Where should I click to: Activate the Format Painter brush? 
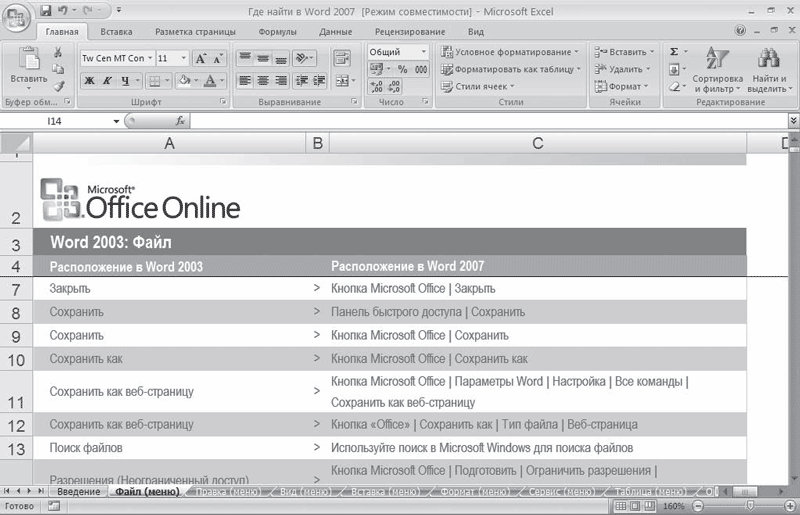click(58, 86)
